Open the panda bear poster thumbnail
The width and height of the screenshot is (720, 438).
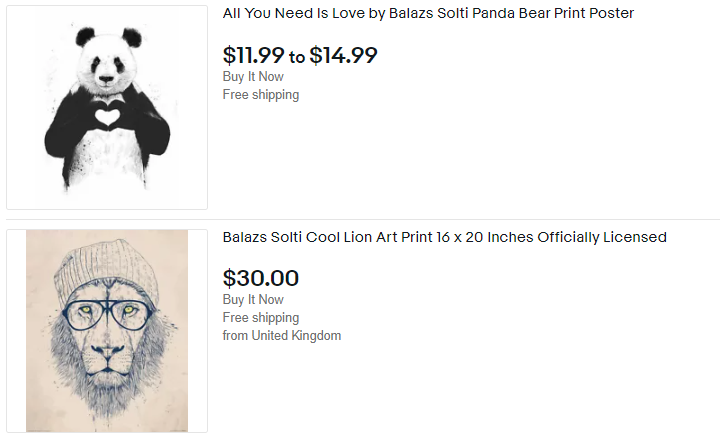point(107,107)
